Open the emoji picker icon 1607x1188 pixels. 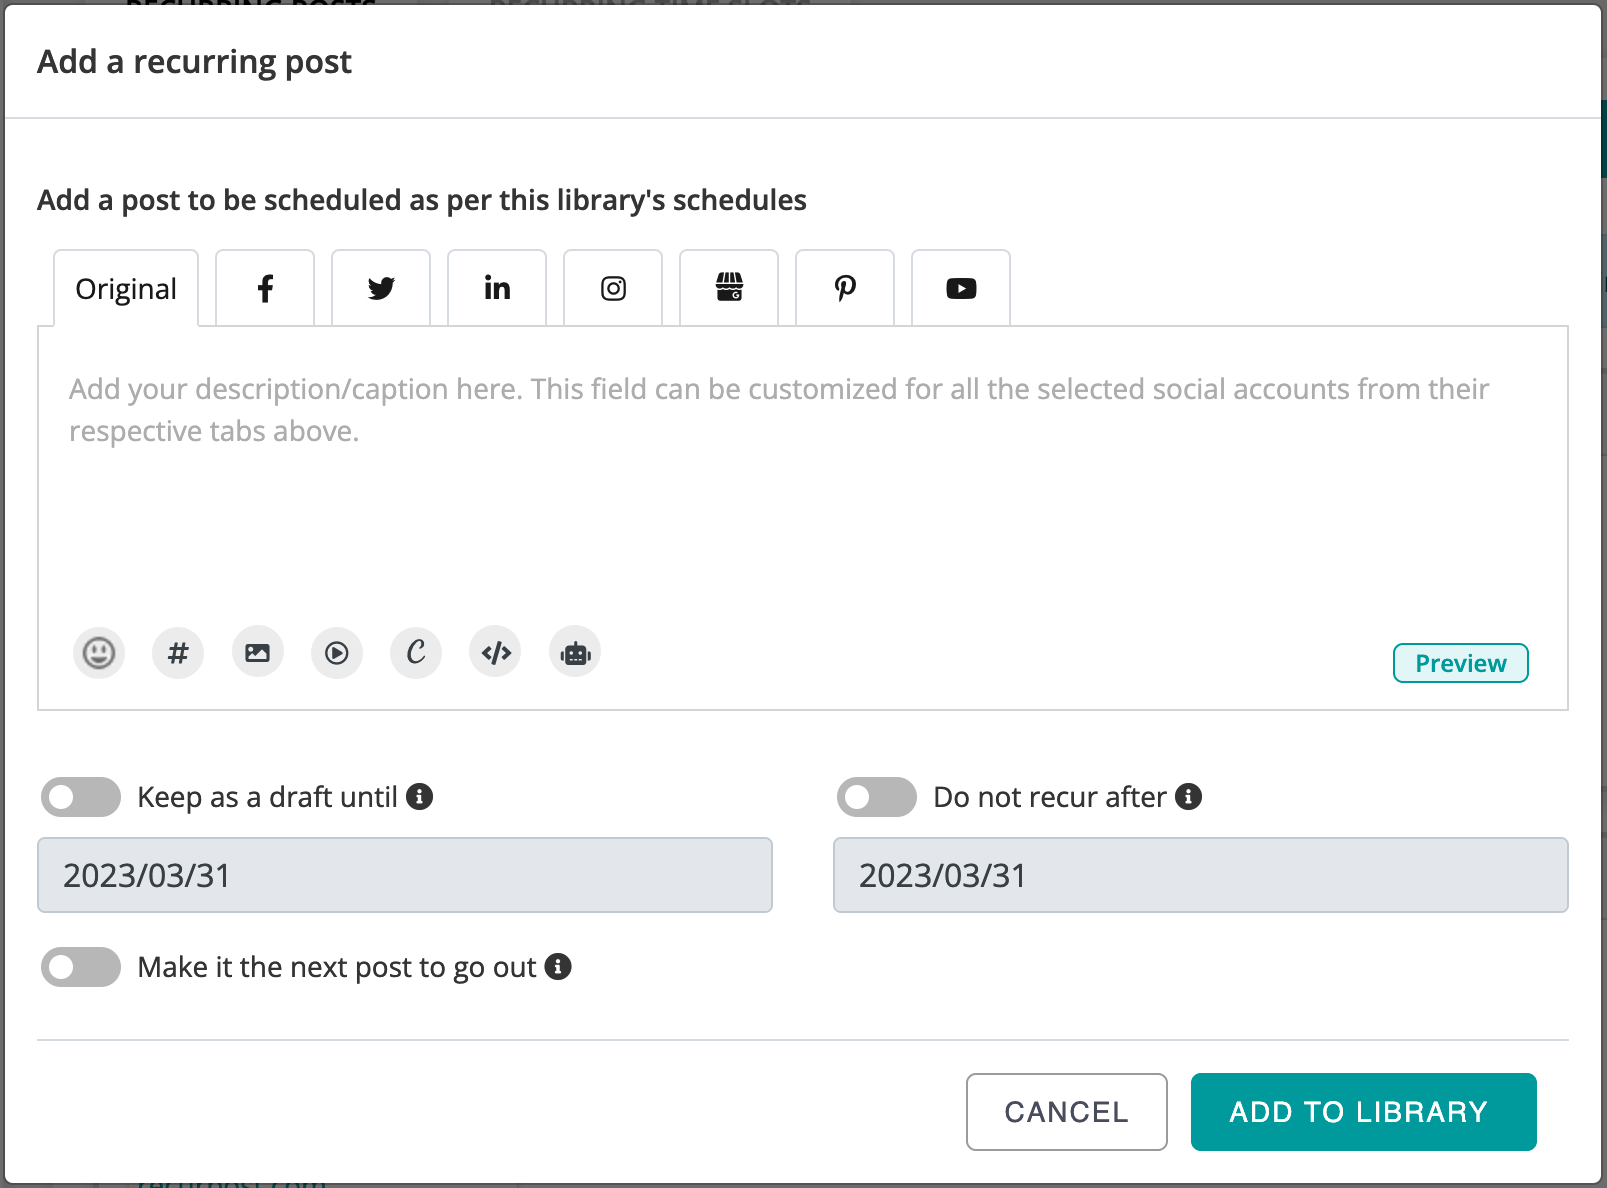[x=99, y=653]
